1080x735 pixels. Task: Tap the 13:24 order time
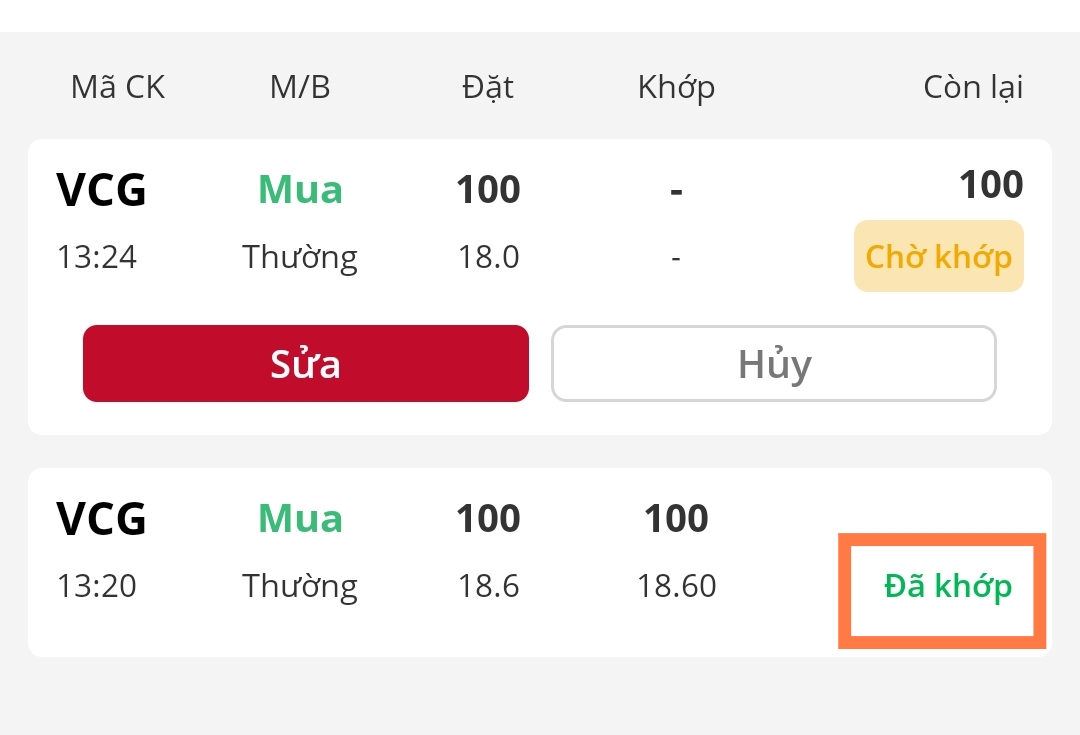[x=97, y=258]
